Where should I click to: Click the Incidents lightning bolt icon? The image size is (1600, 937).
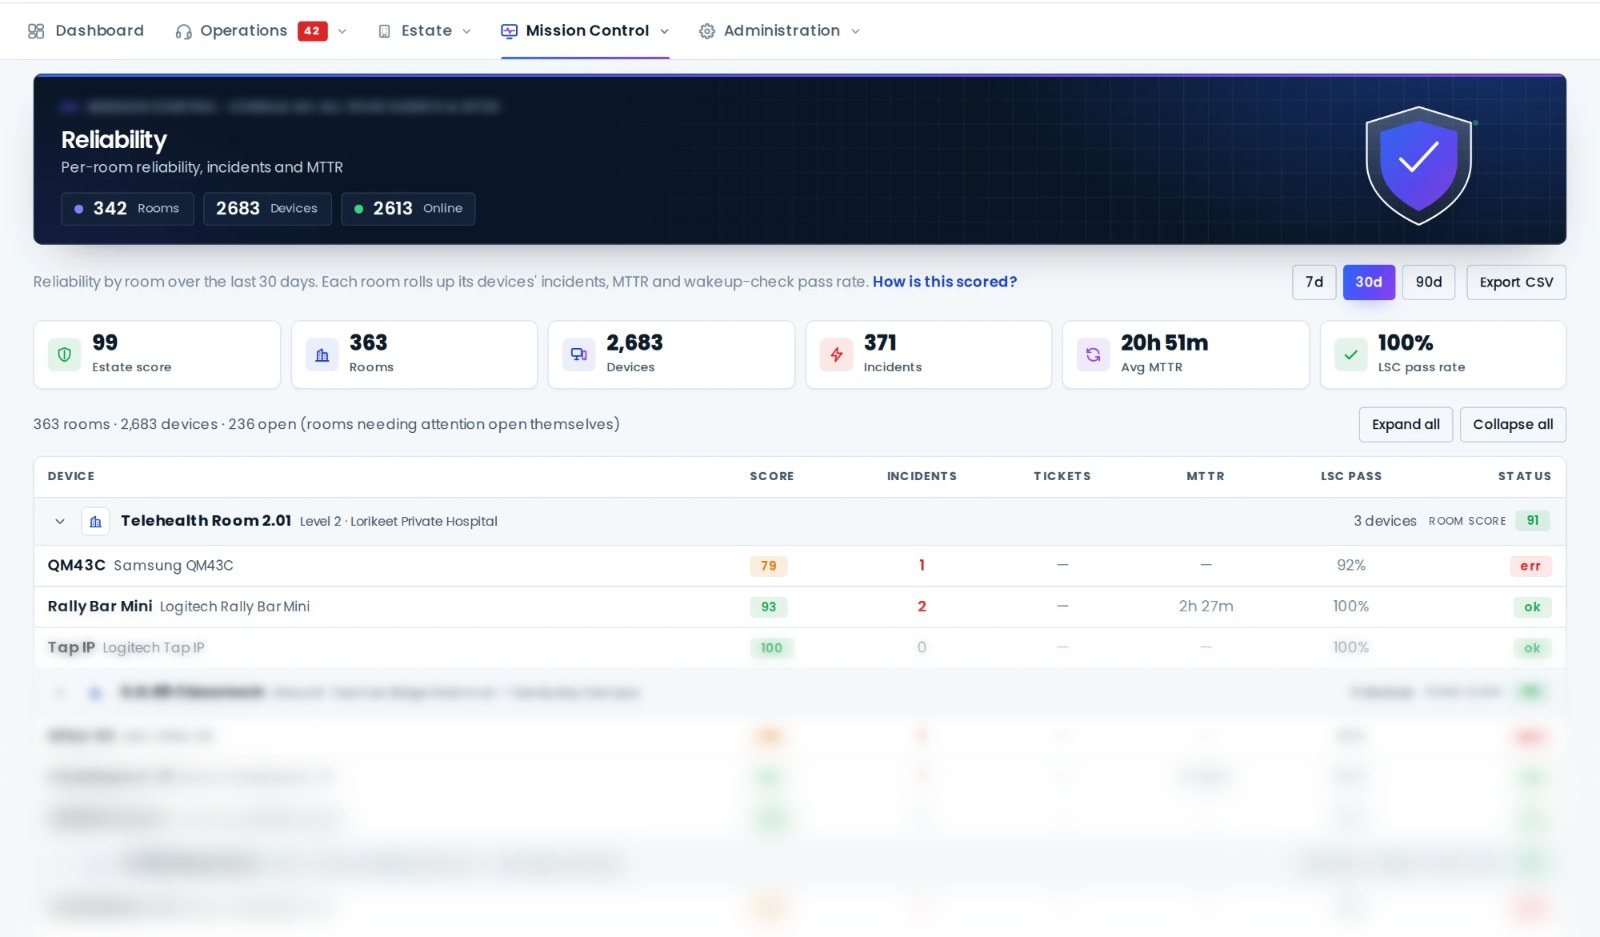coord(836,354)
